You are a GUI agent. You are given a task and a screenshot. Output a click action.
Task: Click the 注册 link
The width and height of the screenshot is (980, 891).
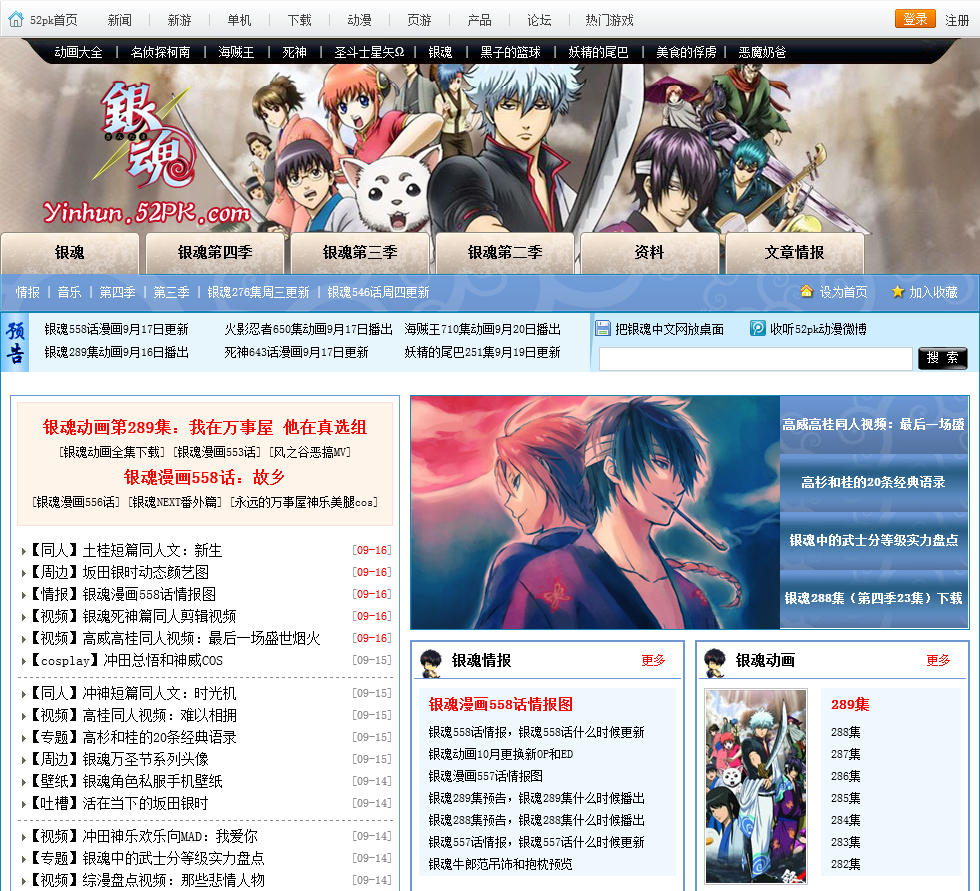pos(957,20)
